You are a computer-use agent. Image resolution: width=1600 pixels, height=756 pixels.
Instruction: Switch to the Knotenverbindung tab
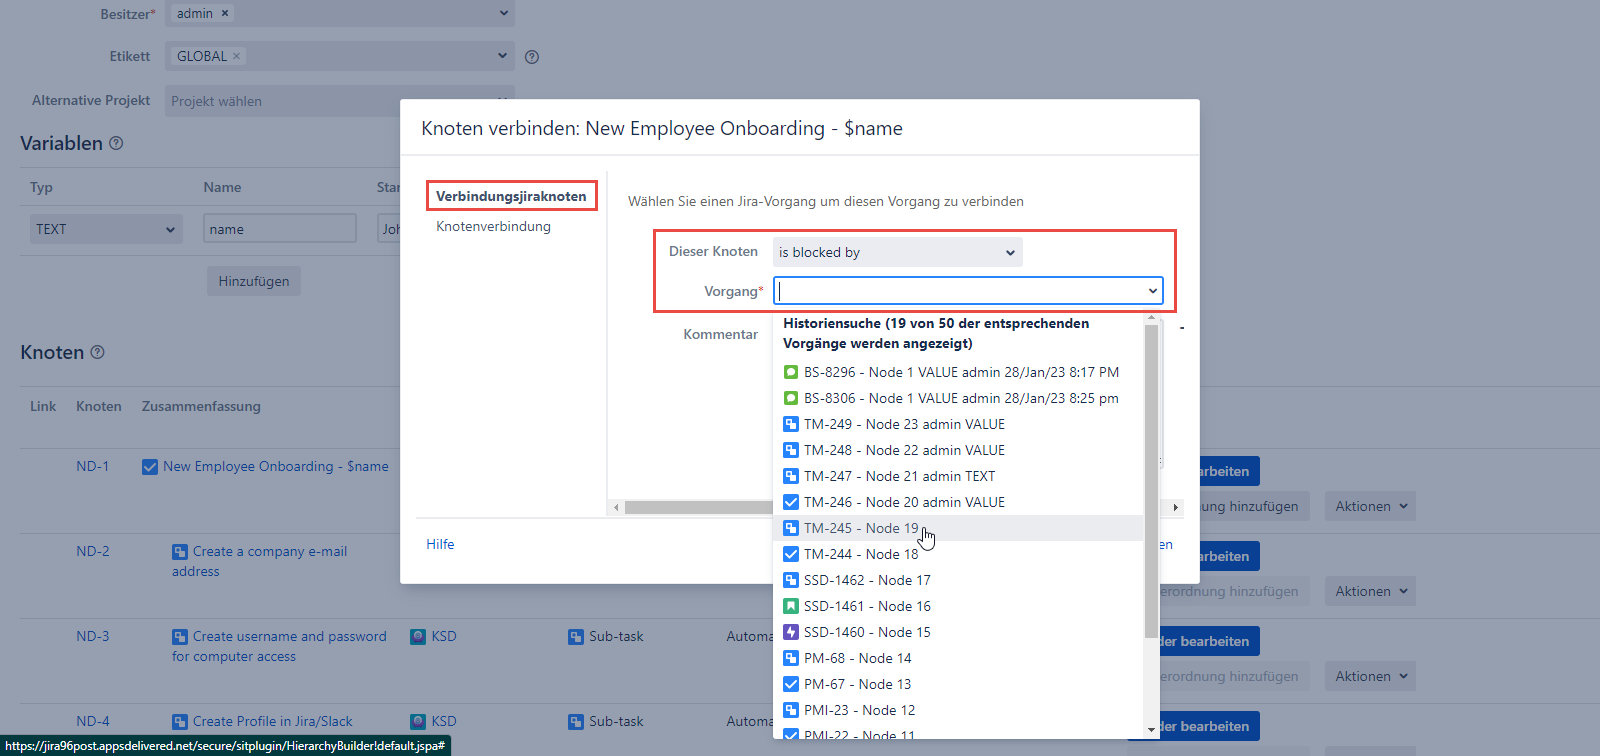pyautogui.click(x=493, y=226)
